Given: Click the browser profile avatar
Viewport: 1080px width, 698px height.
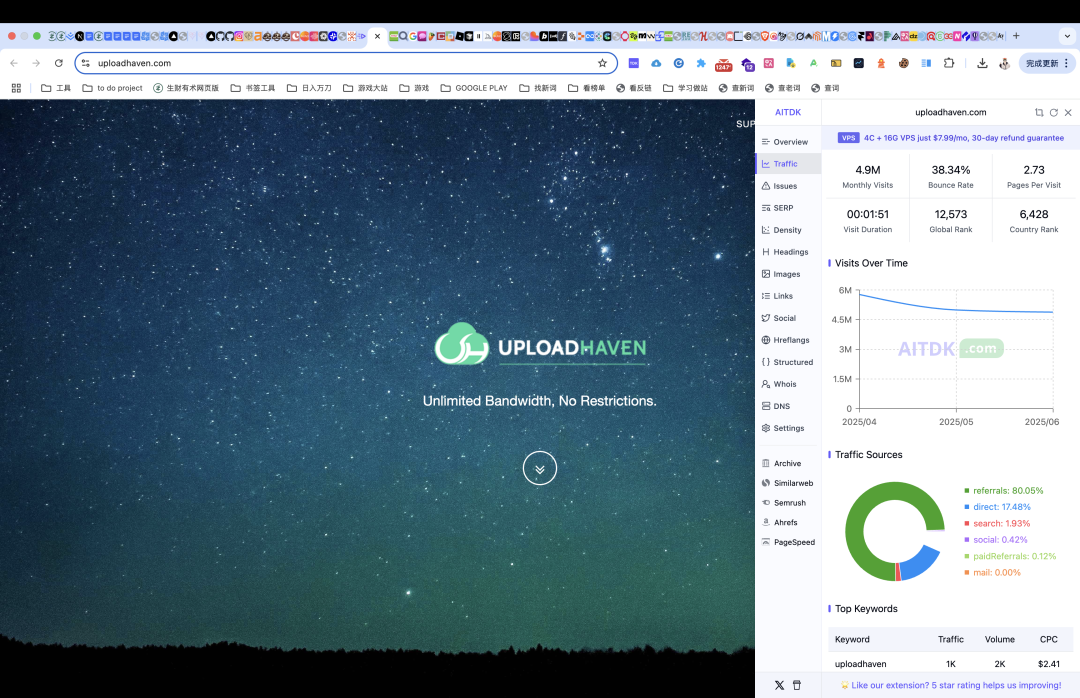Looking at the screenshot, I should (1004, 63).
